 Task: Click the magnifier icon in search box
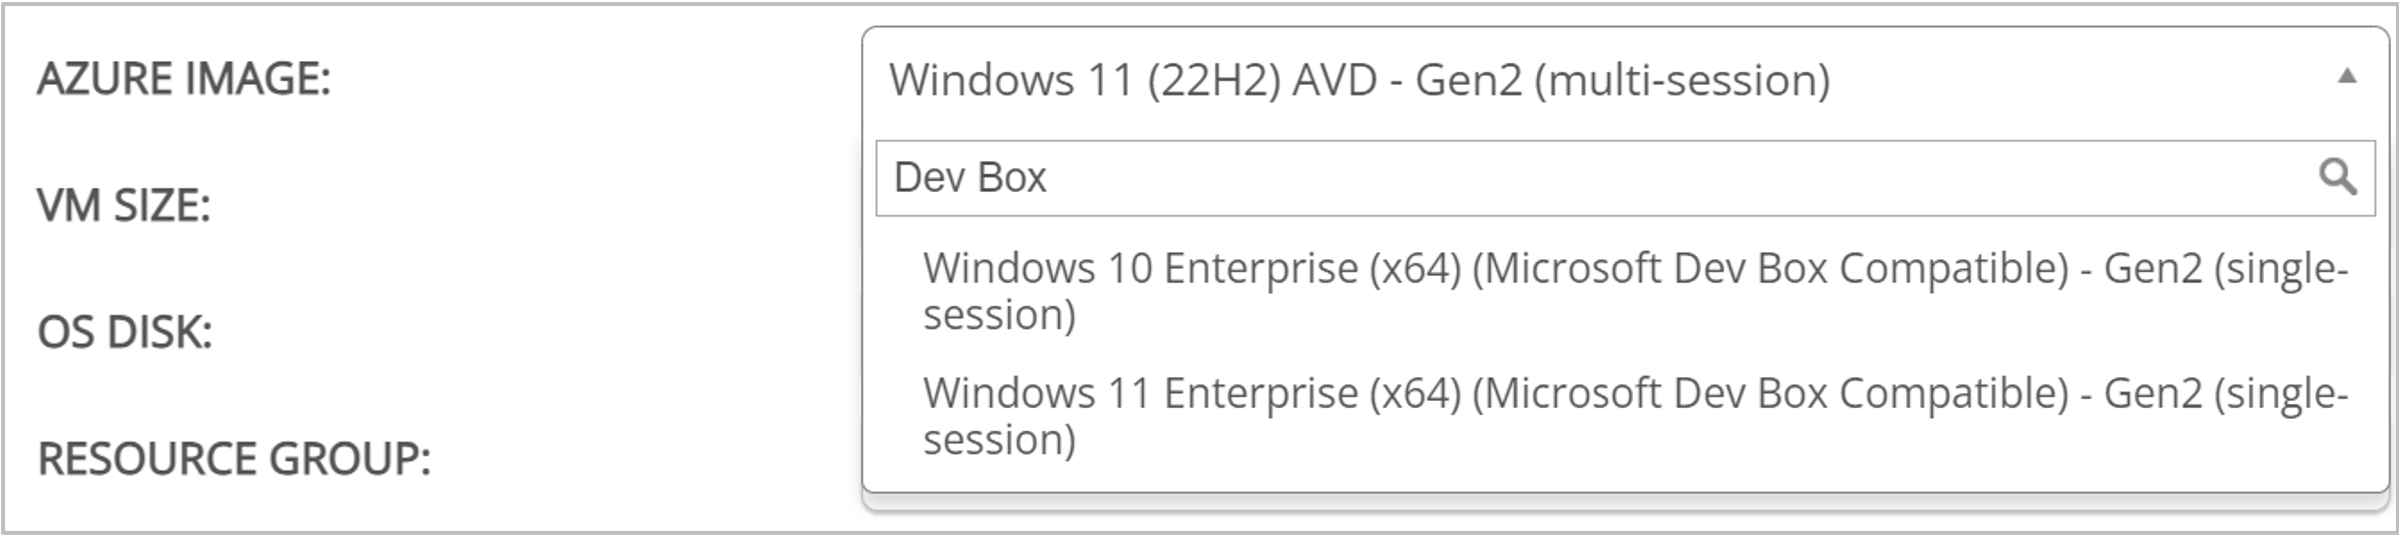[2337, 177]
